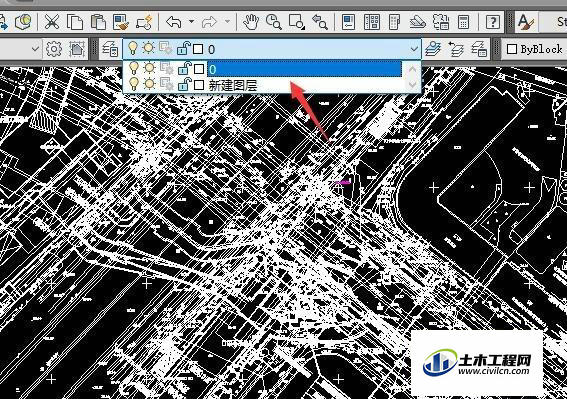
Task: Click the layer list scroll up arrow
Action: click(413, 69)
